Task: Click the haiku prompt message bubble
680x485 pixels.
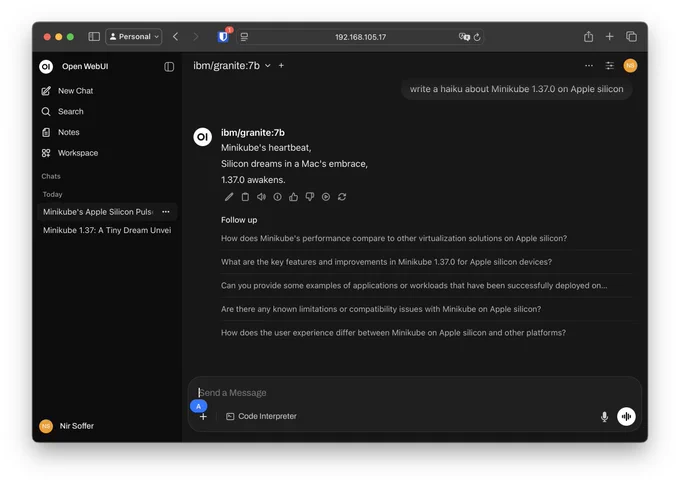Action: 516,89
